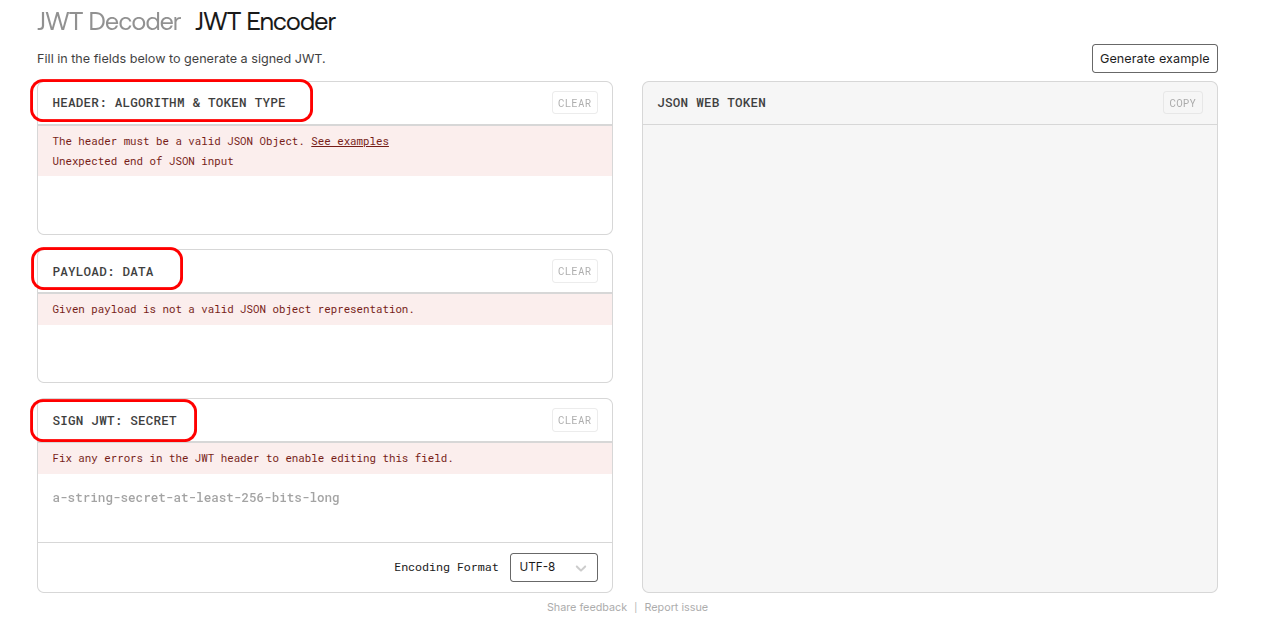Image resolution: width=1264 pixels, height=639 pixels.
Task: Select the JWT Encoder tab
Action: point(265,22)
